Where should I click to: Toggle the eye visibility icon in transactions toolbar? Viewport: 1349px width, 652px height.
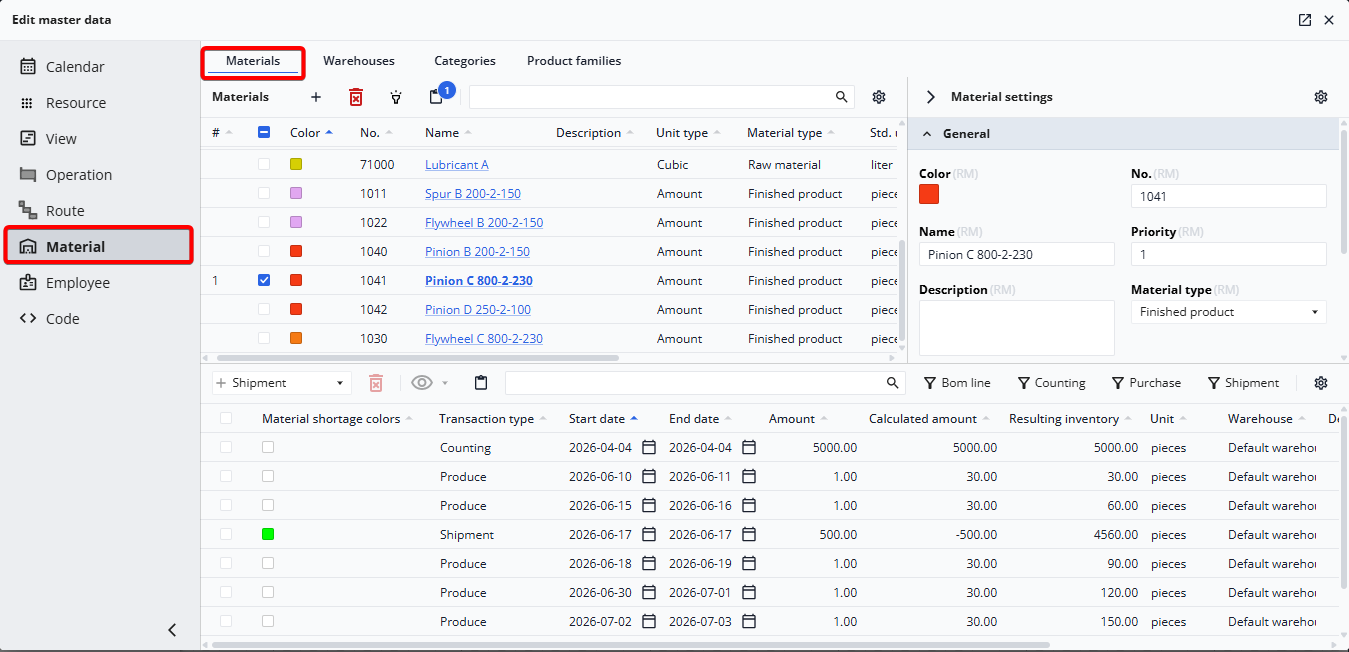click(x=422, y=383)
